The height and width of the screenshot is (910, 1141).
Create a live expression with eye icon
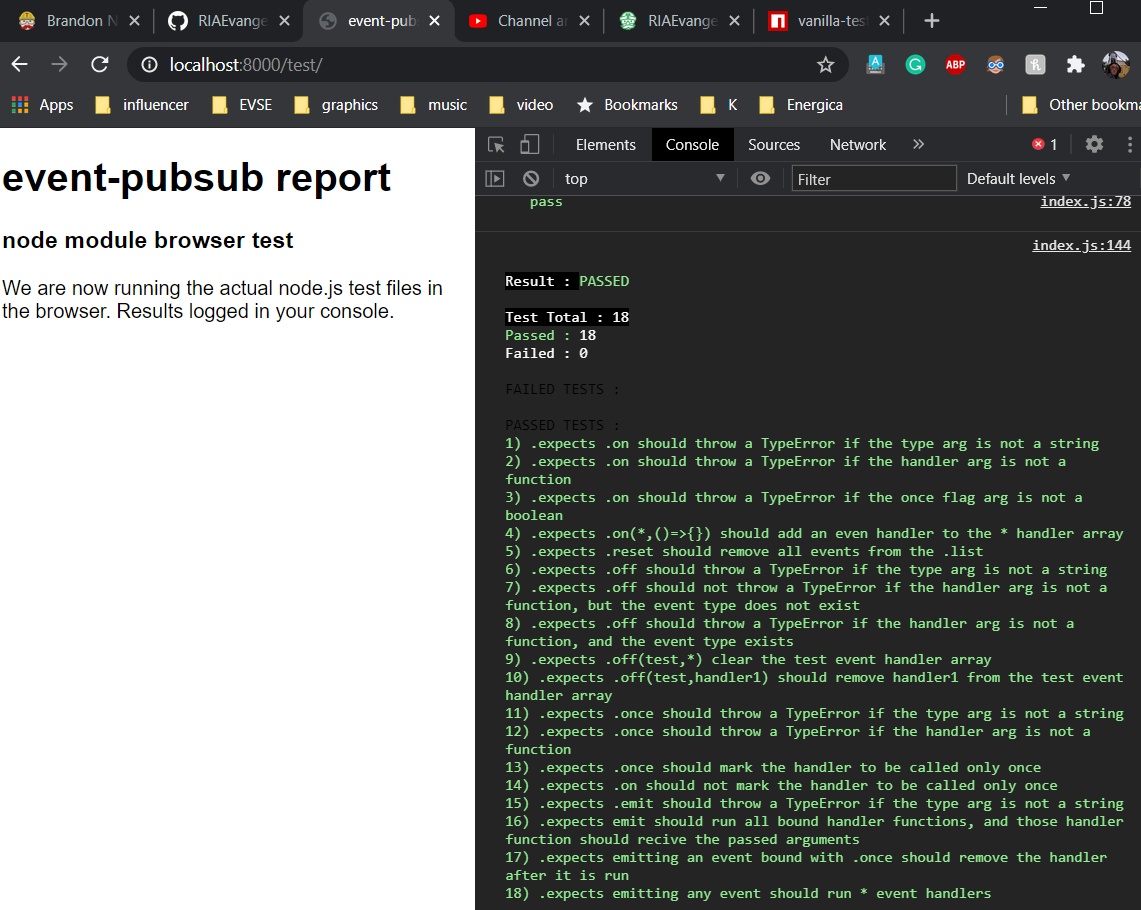coord(760,178)
